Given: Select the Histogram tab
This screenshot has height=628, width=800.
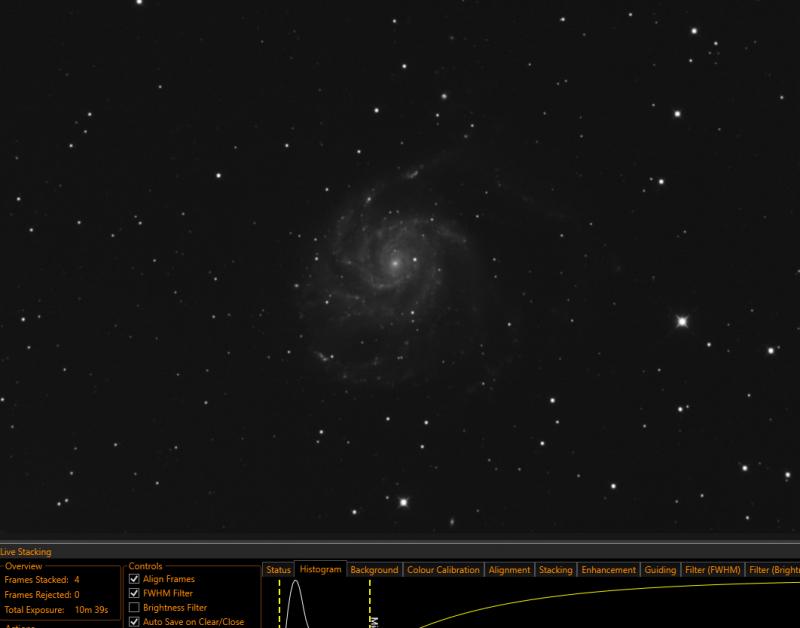Looking at the screenshot, I should coord(320,569).
